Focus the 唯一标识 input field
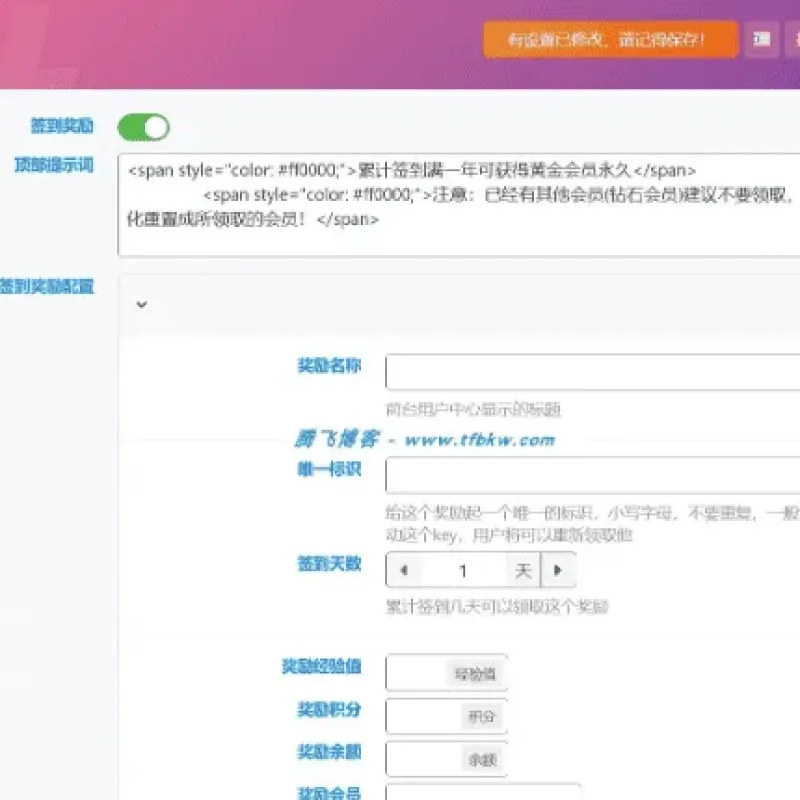The height and width of the screenshot is (800, 800). point(592,475)
